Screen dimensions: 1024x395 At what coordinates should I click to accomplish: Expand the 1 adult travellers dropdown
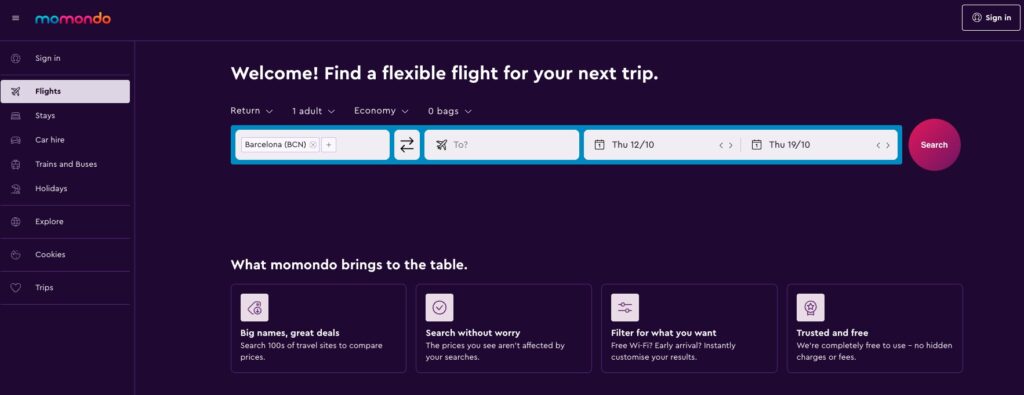click(313, 111)
